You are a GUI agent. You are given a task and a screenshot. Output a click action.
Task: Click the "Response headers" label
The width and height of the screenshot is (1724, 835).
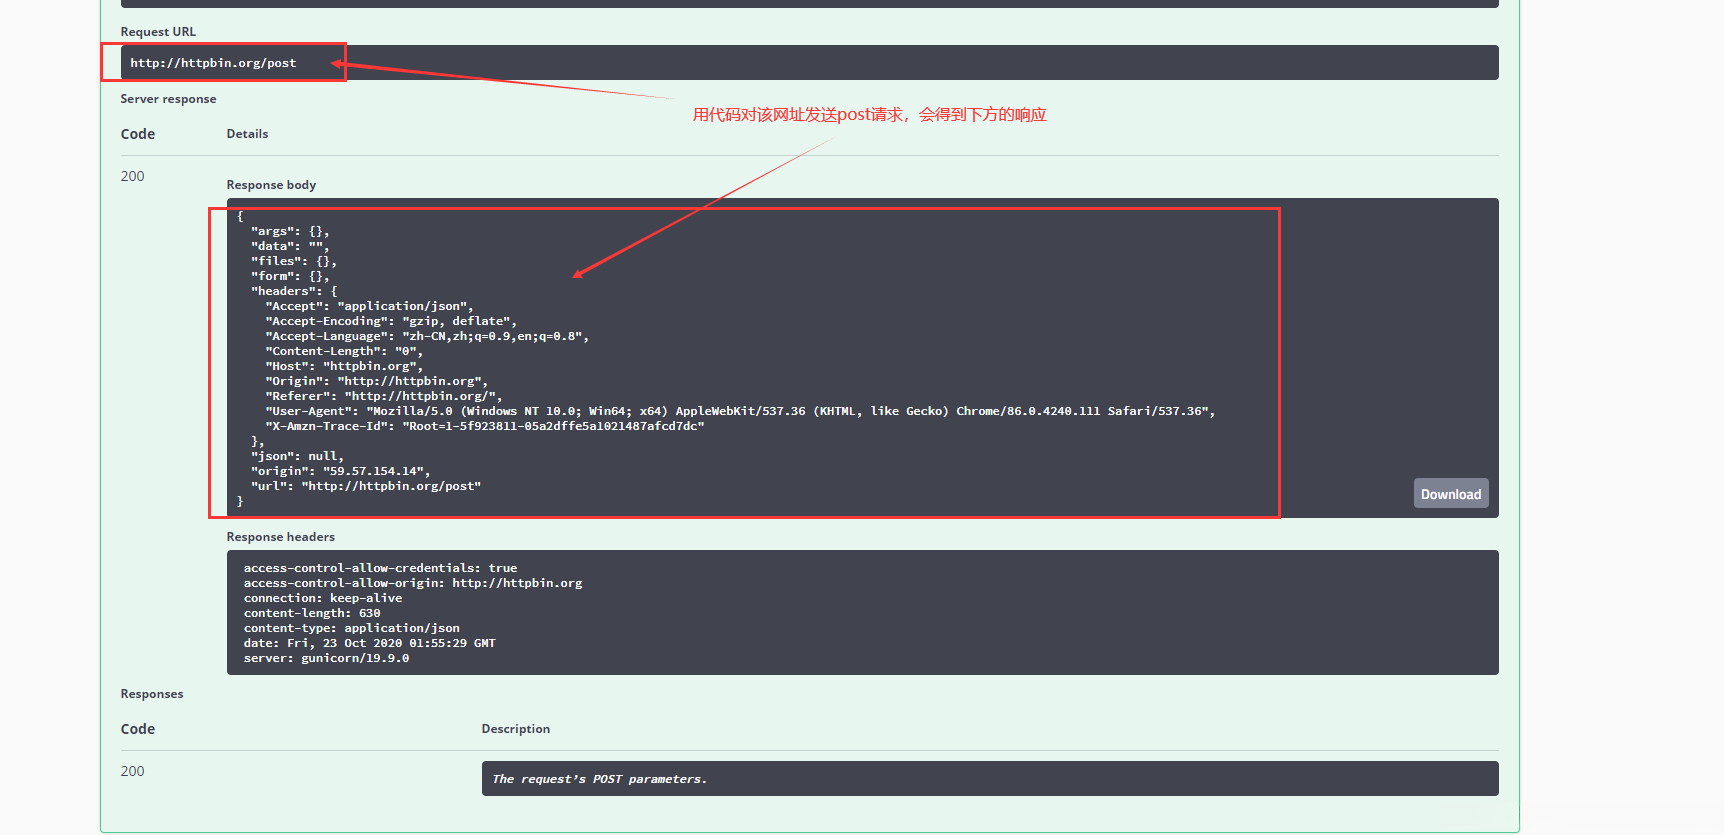point(280,537)
